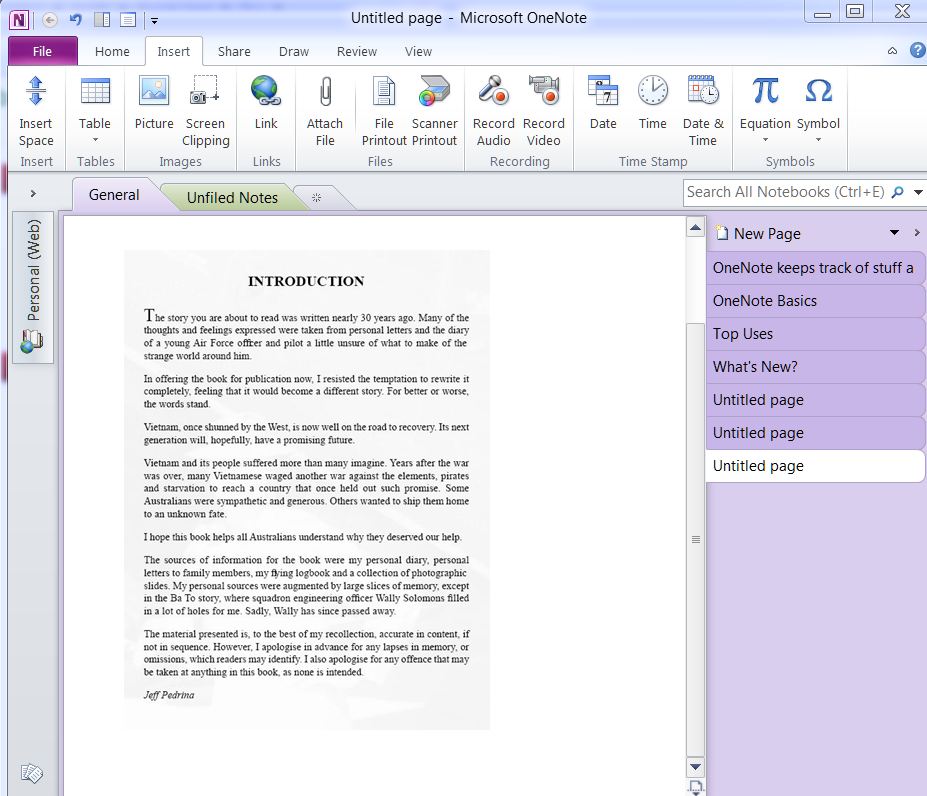Click the OneNote app icon in title bar
927x796 pixels.
(x=19, y=20)
